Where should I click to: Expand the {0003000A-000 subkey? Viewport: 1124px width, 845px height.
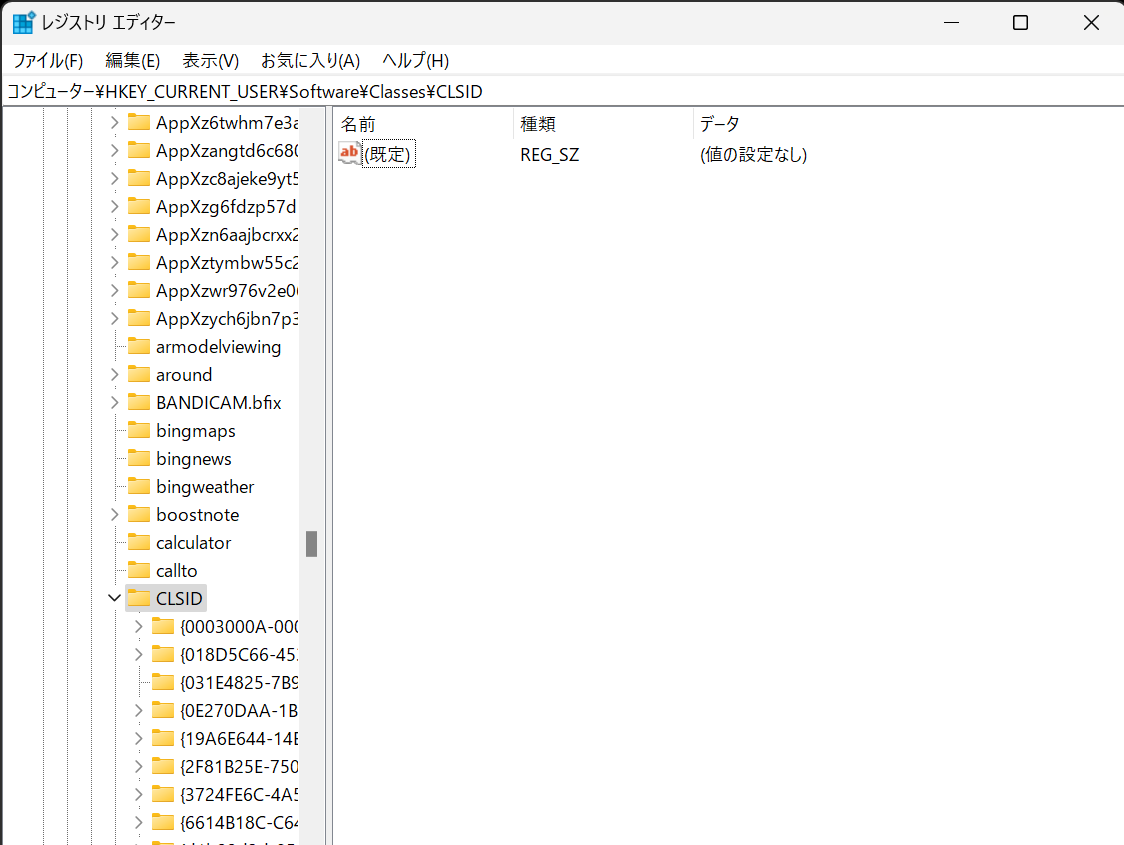tap(139, 626)
